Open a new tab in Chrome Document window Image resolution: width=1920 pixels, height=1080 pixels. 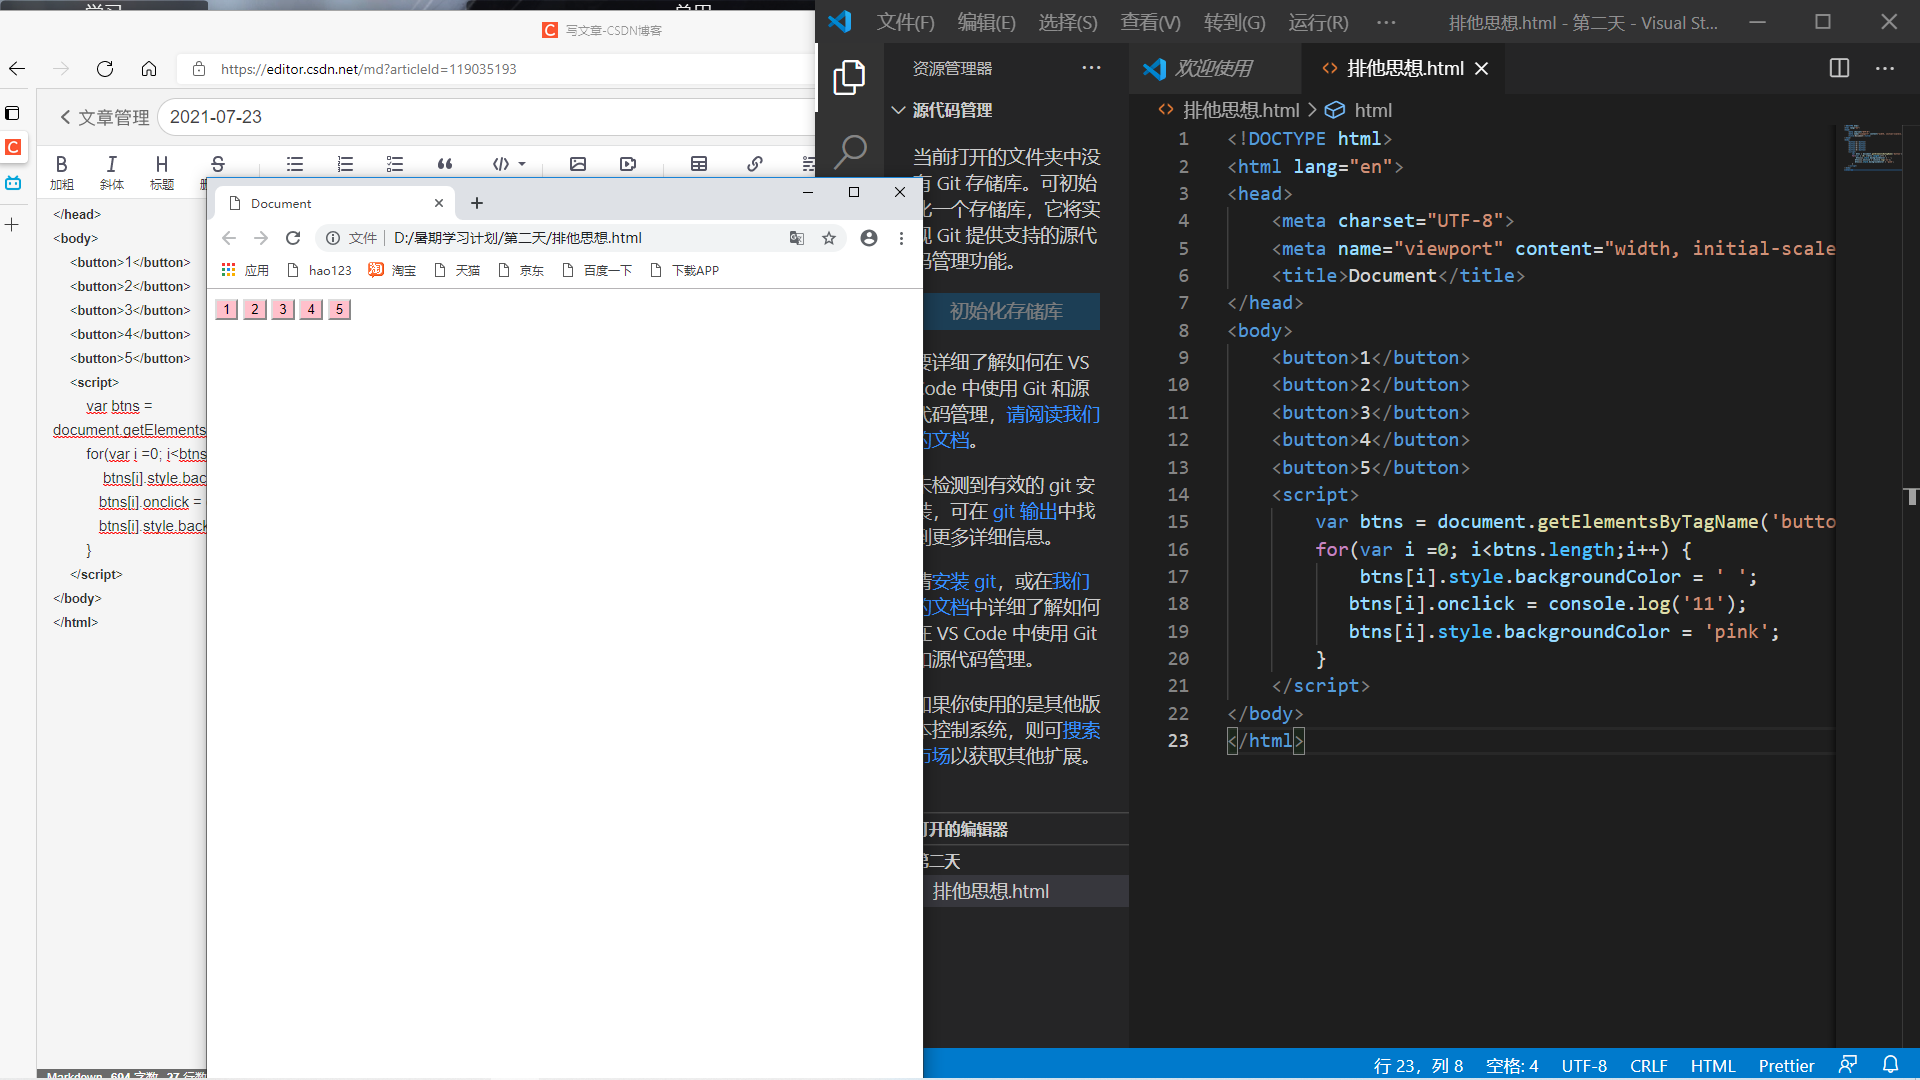tap(477, 203)
